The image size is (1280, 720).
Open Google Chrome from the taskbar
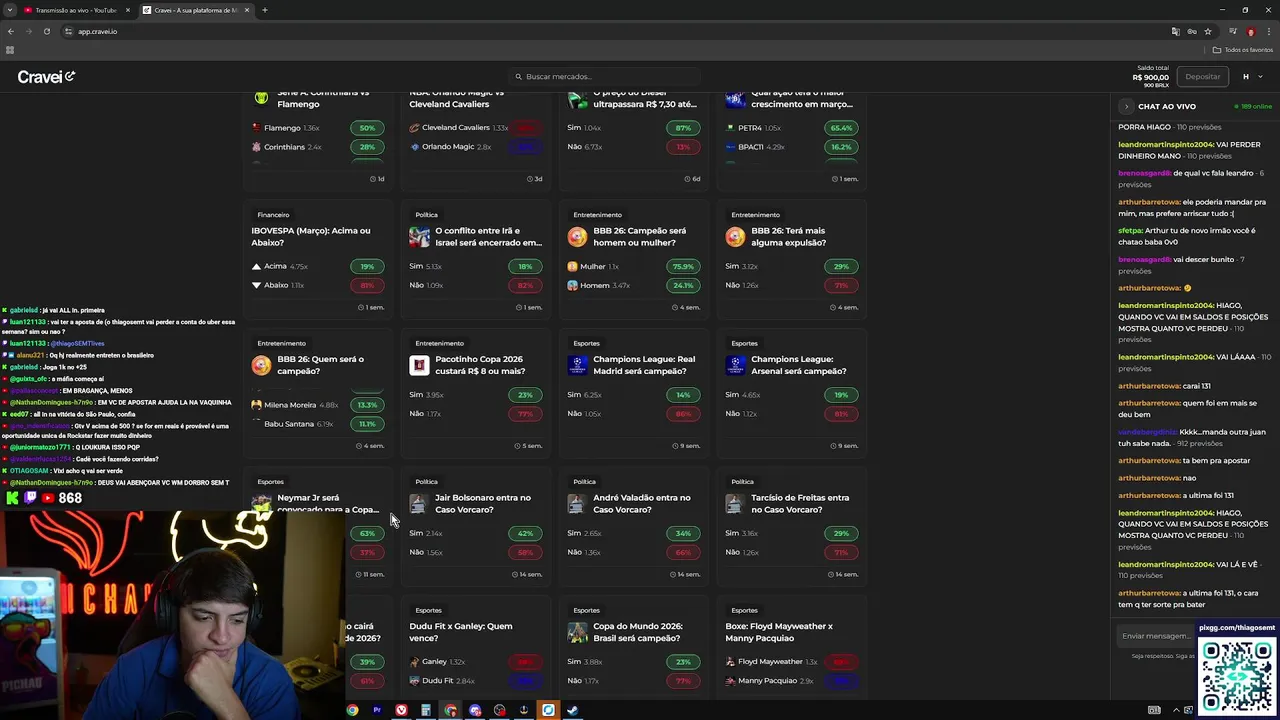[x=352, y=710]
